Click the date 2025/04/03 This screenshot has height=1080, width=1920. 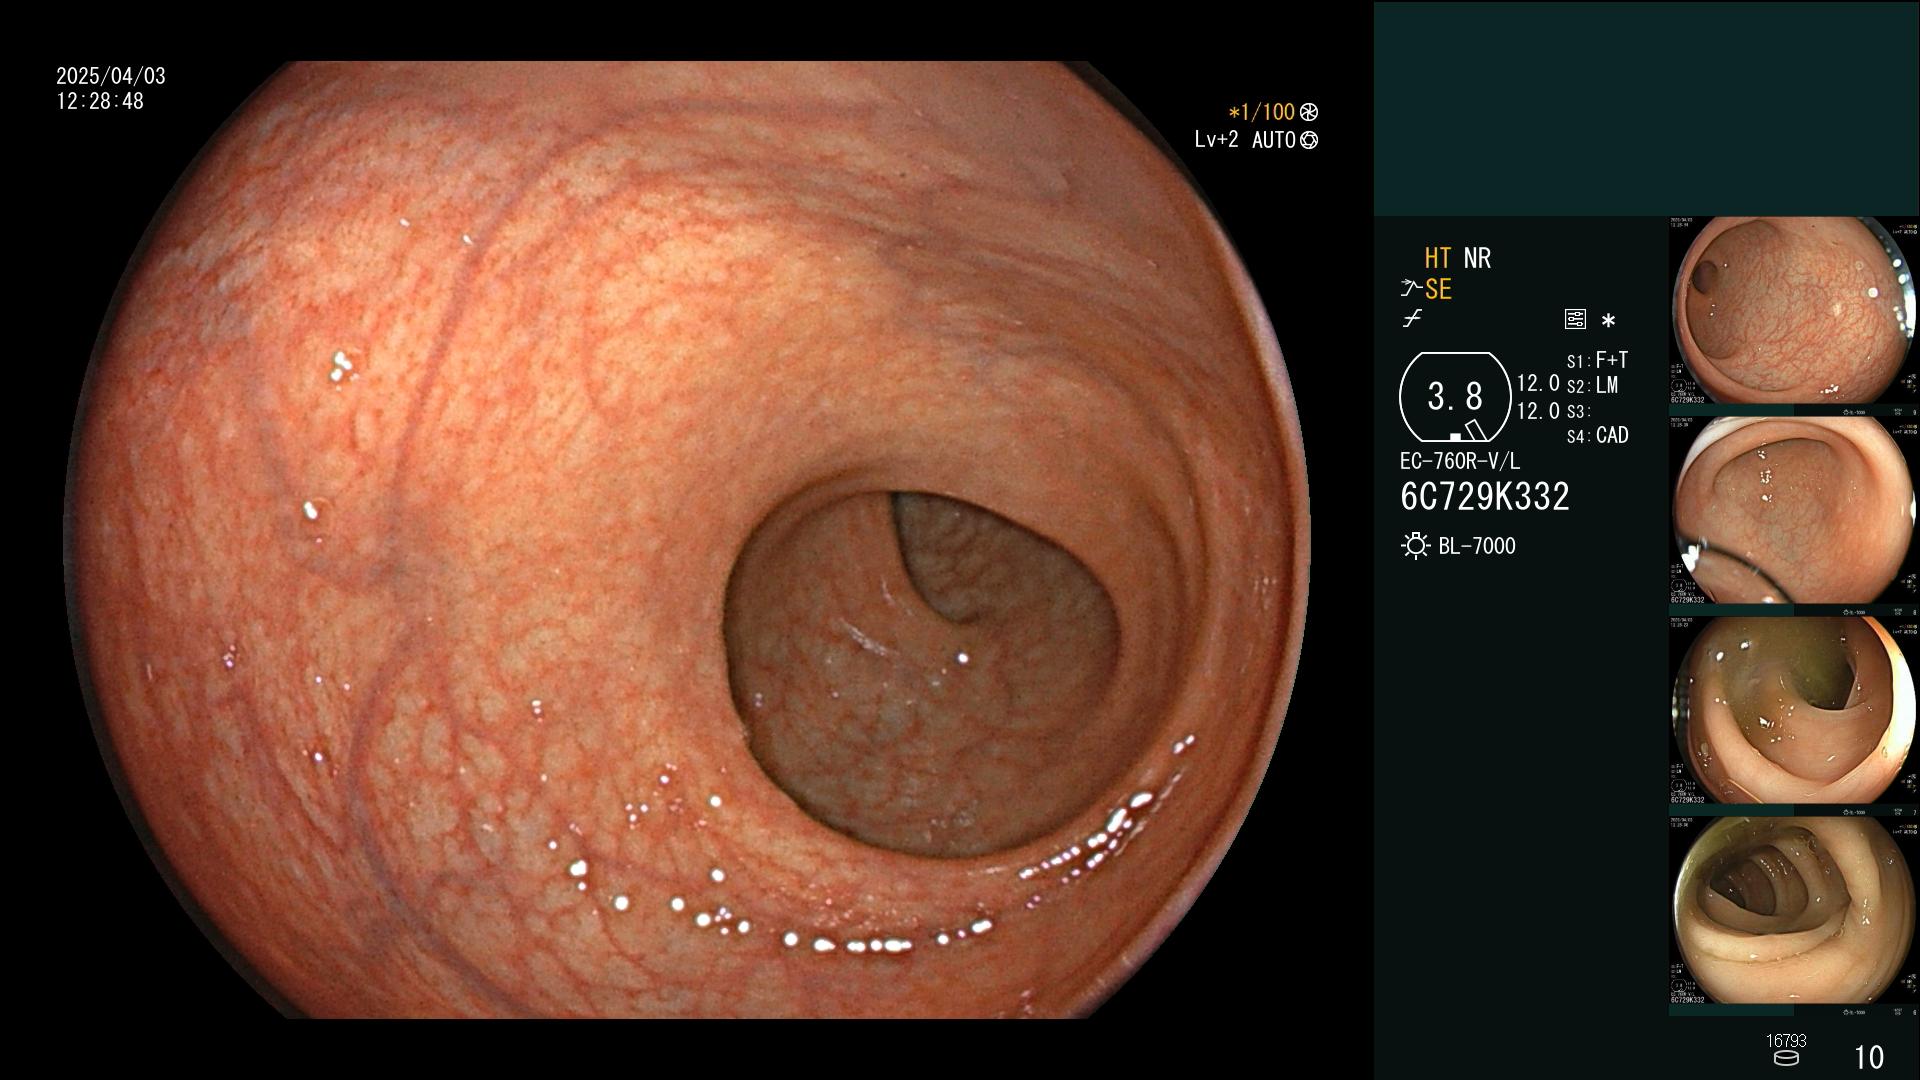(111, 76)
